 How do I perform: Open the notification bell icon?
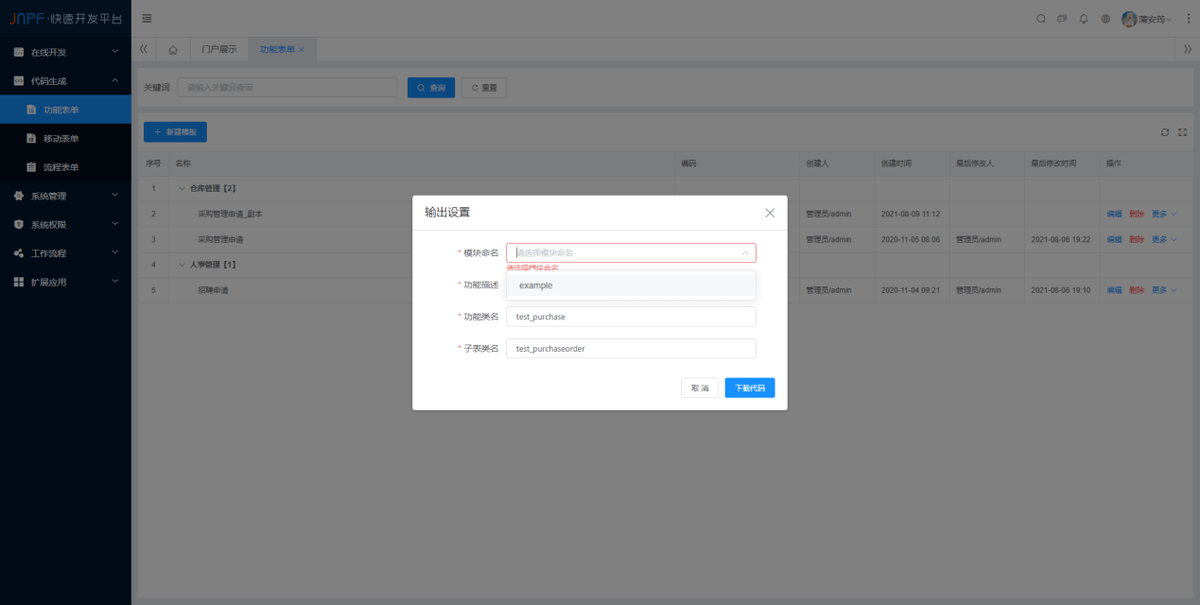tap(1083, 19)
